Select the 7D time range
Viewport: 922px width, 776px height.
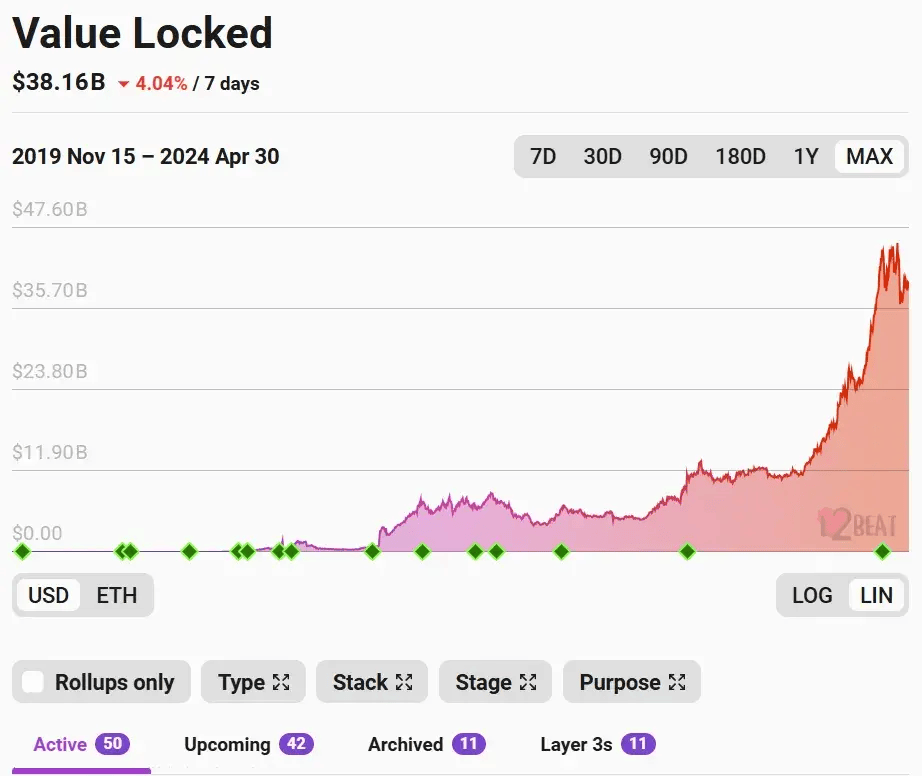543,156
